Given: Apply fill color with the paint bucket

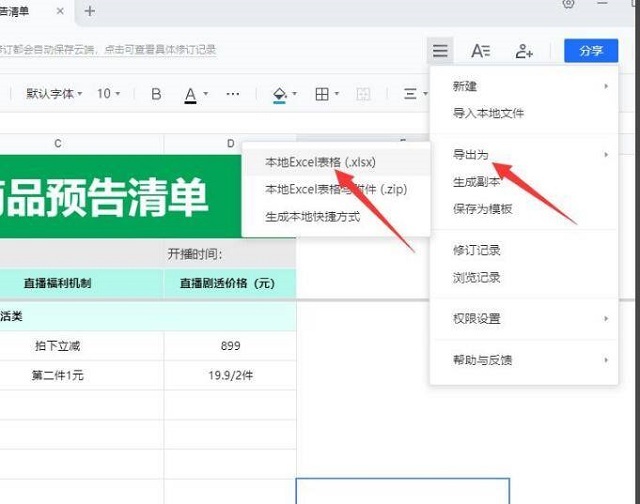Looking at the screenshot, I should [279, 95].
